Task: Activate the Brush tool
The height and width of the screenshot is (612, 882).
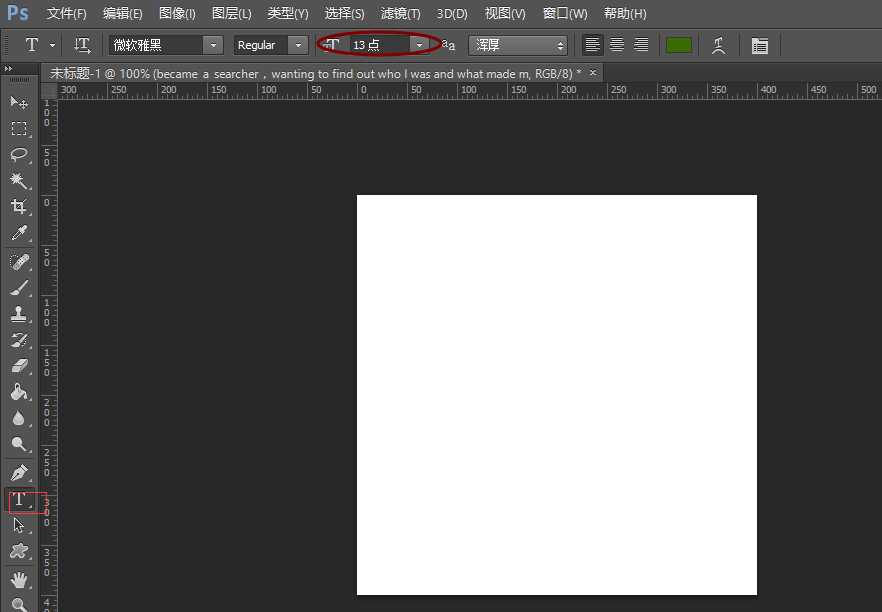Action: (x=18, y=288)
